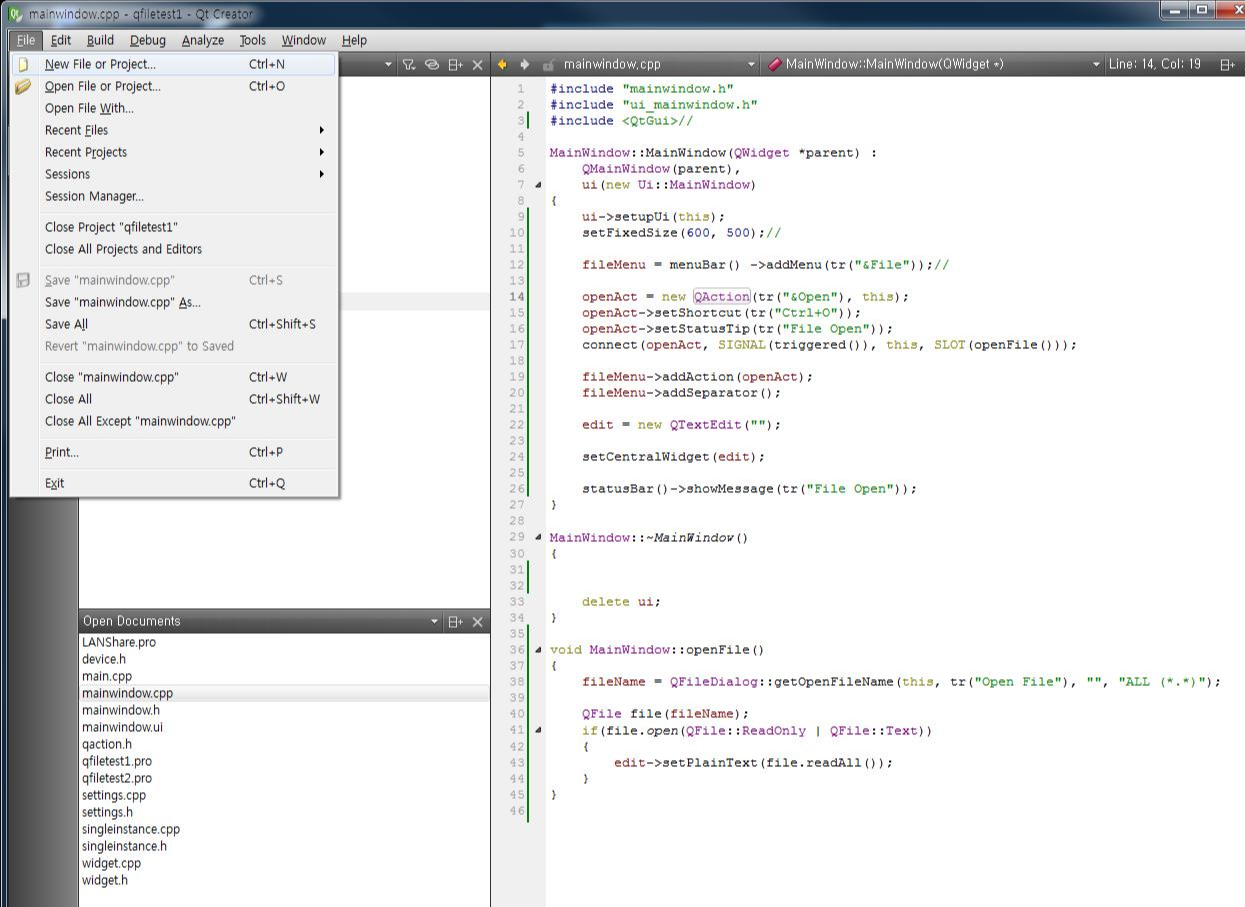
Task: Open the side pane view selector dropdown
Action: click(389, 64)
